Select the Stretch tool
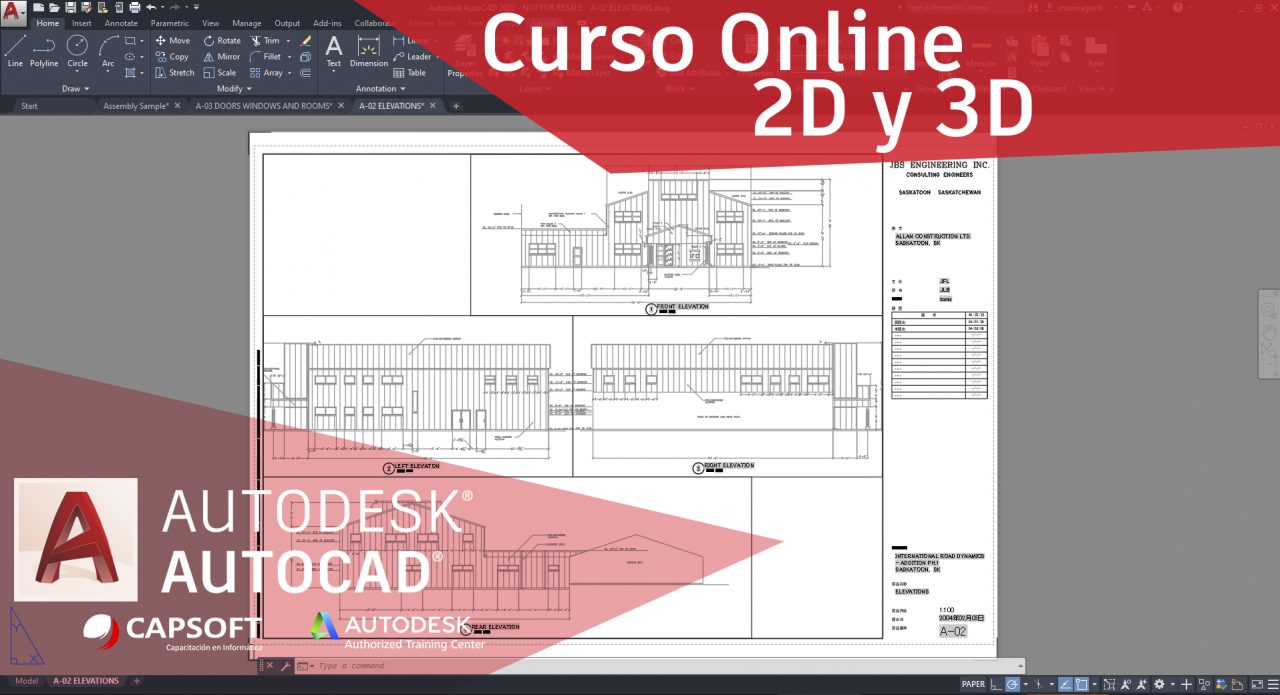Screen dimensions: 1280x695 tap(175, 73)
